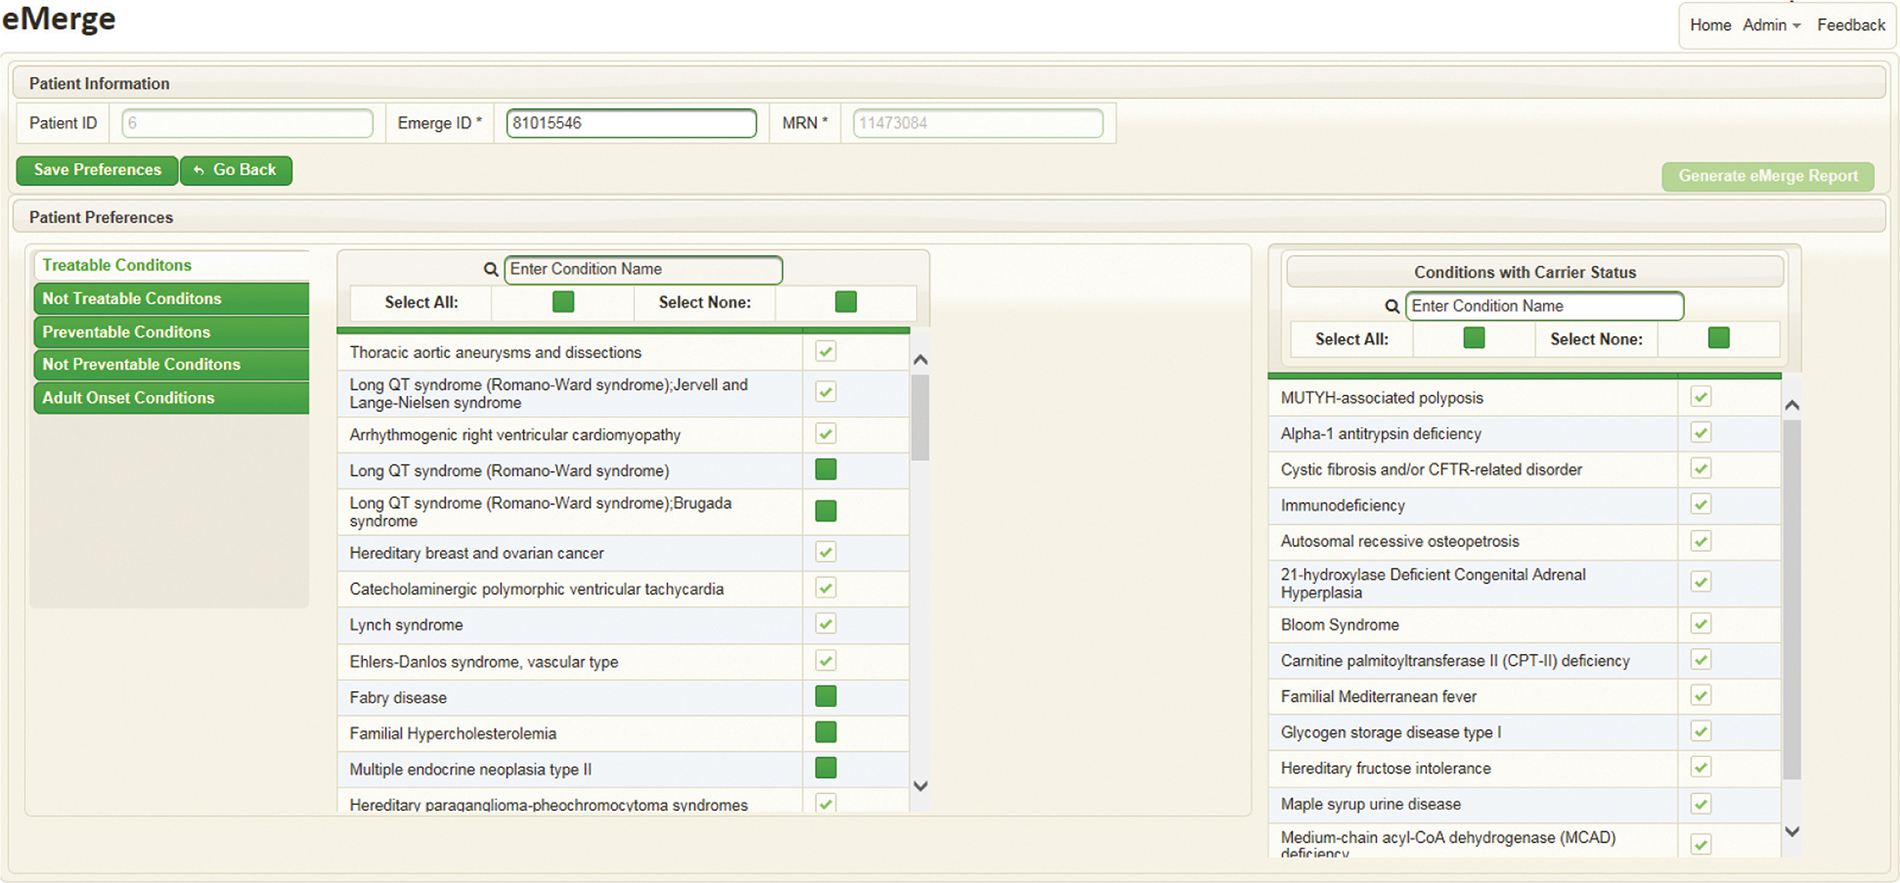1900x883 pixels.
Task: Uncheck Maple syrup urine disease
Action: tap(1701, 804)
